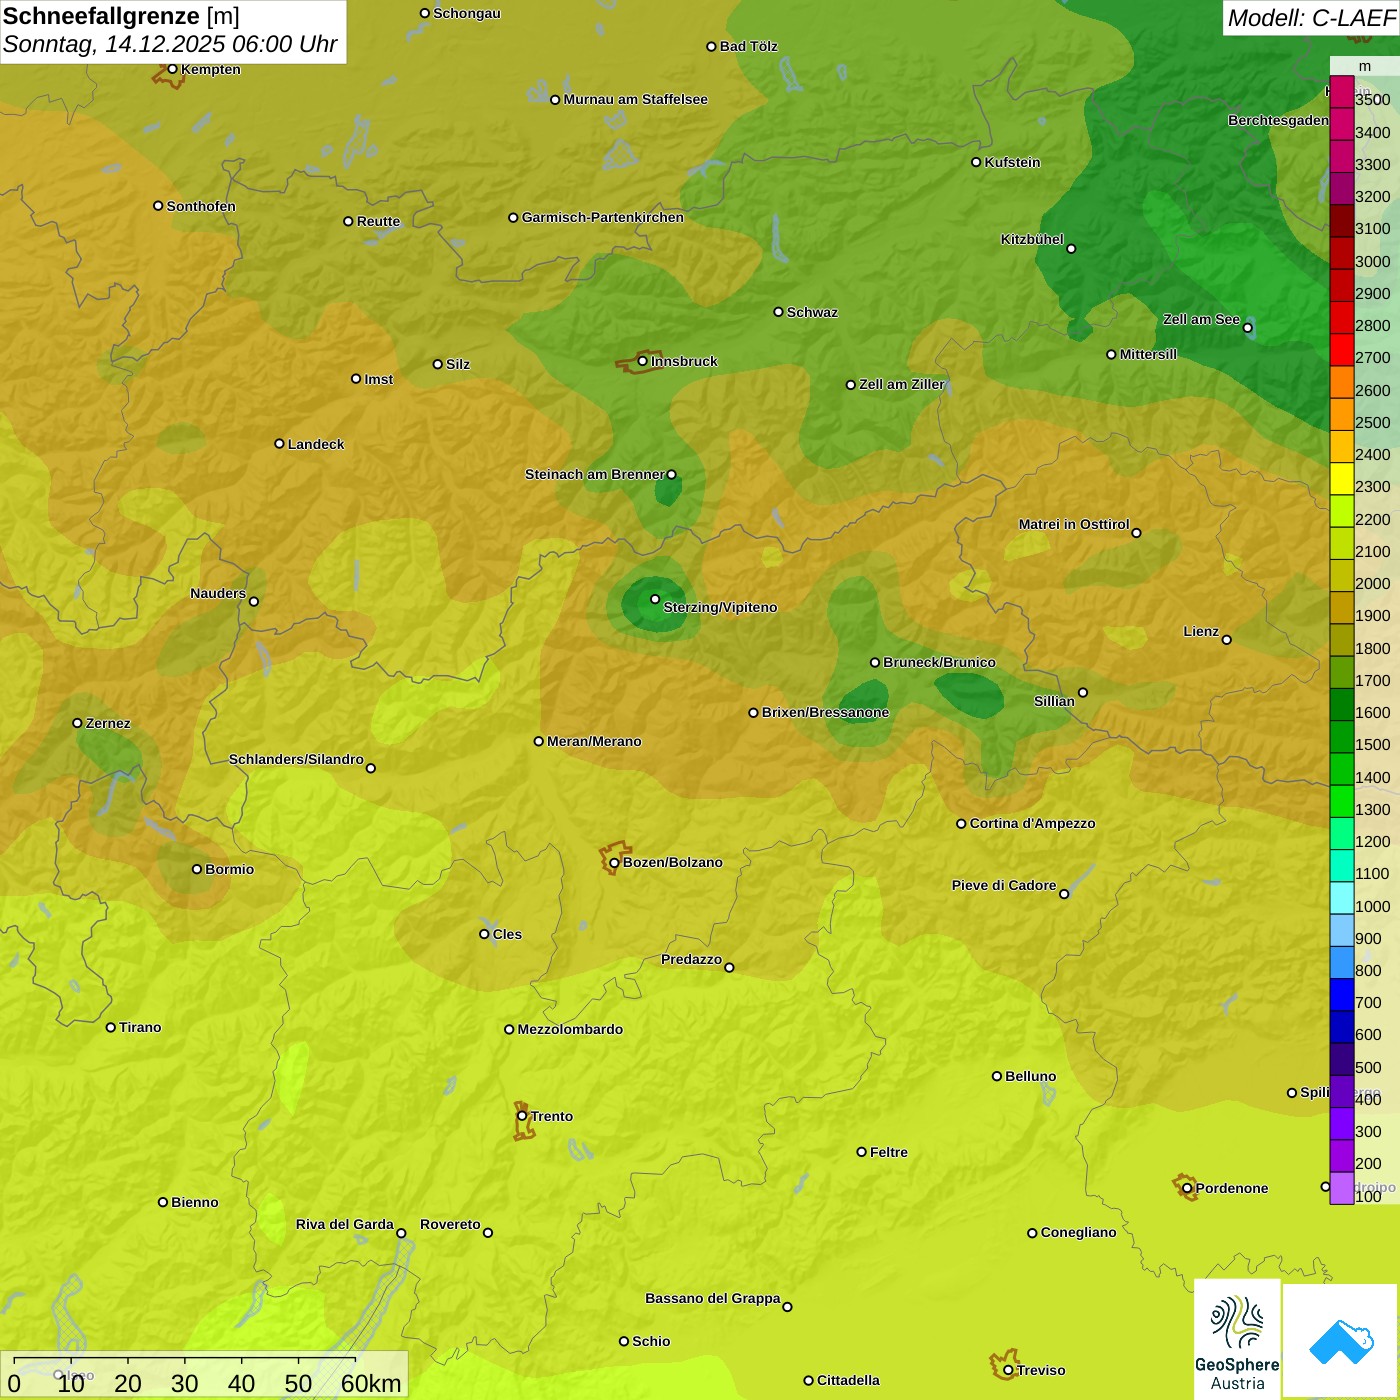Click the legend unit header m
Image resolution: width=1400 pixels, height=1400 pixels.
coord(1364,67)
